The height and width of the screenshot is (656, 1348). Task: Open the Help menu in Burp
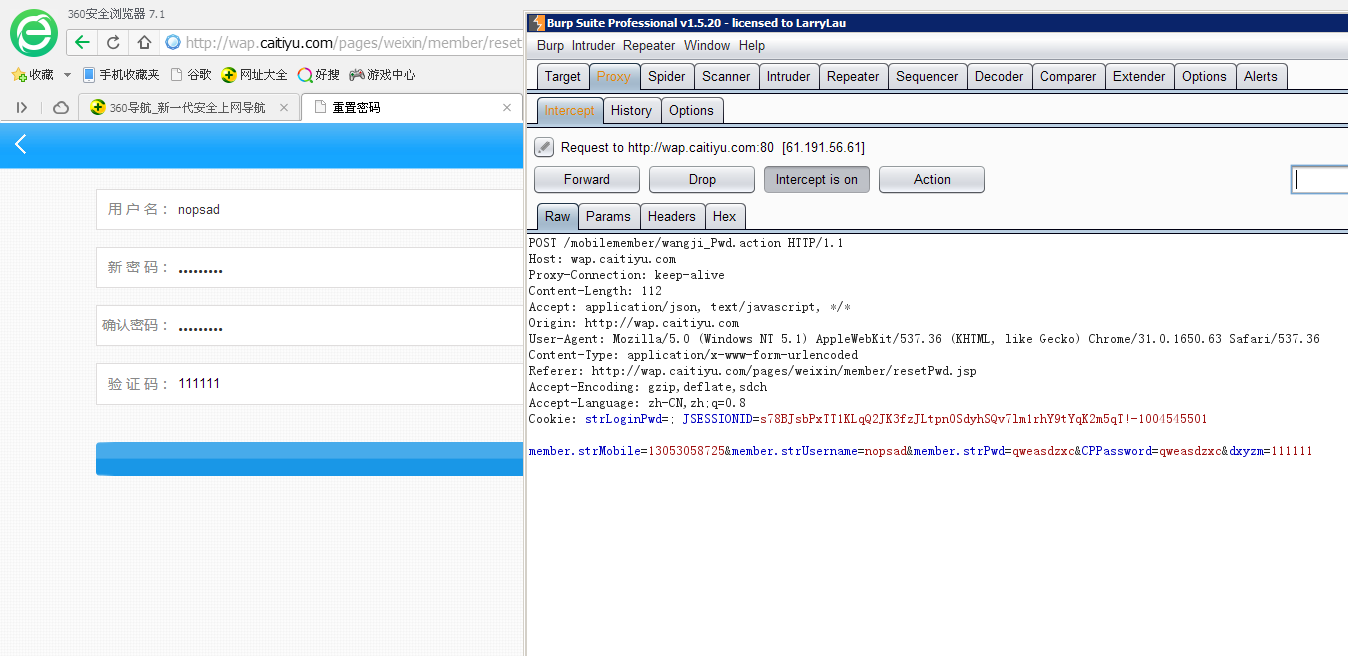[x=752, y=46]
